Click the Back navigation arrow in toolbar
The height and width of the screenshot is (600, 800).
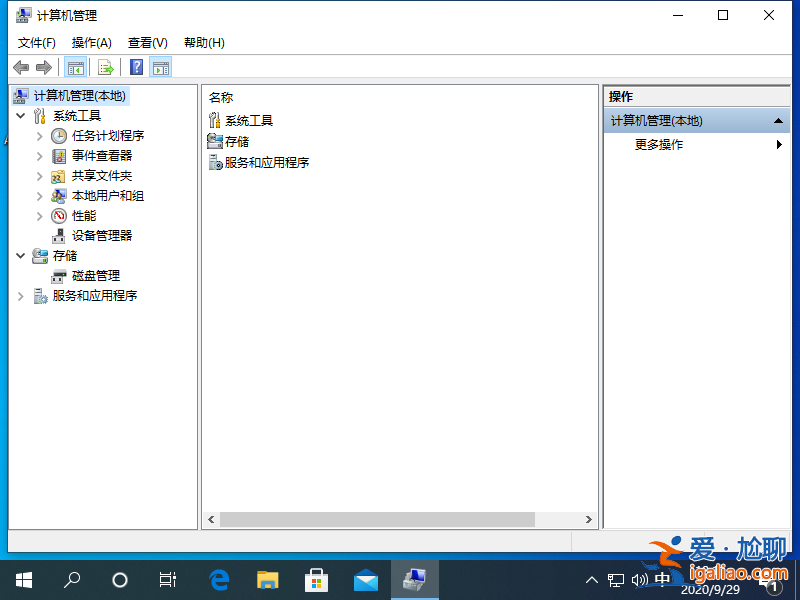[21, 67]
